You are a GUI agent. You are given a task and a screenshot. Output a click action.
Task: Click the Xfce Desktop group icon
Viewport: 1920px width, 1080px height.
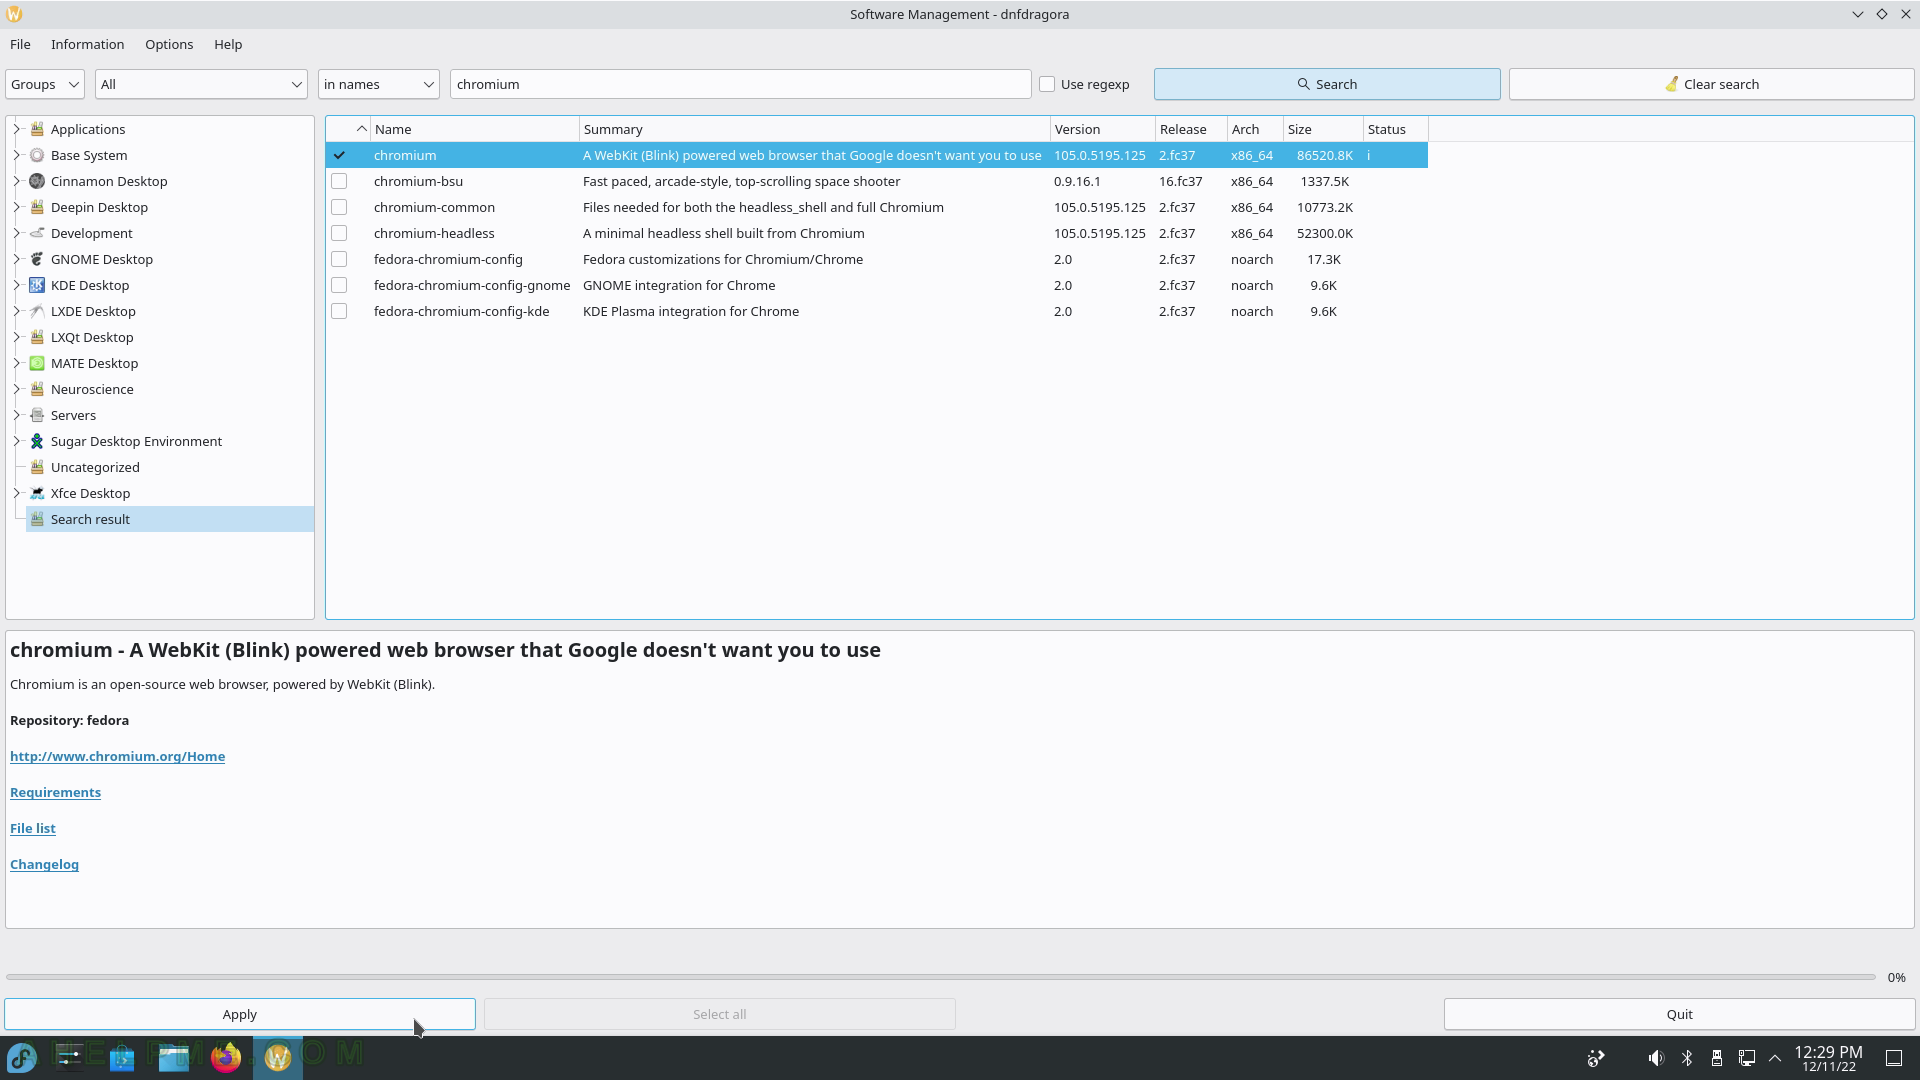click(37, 493)
